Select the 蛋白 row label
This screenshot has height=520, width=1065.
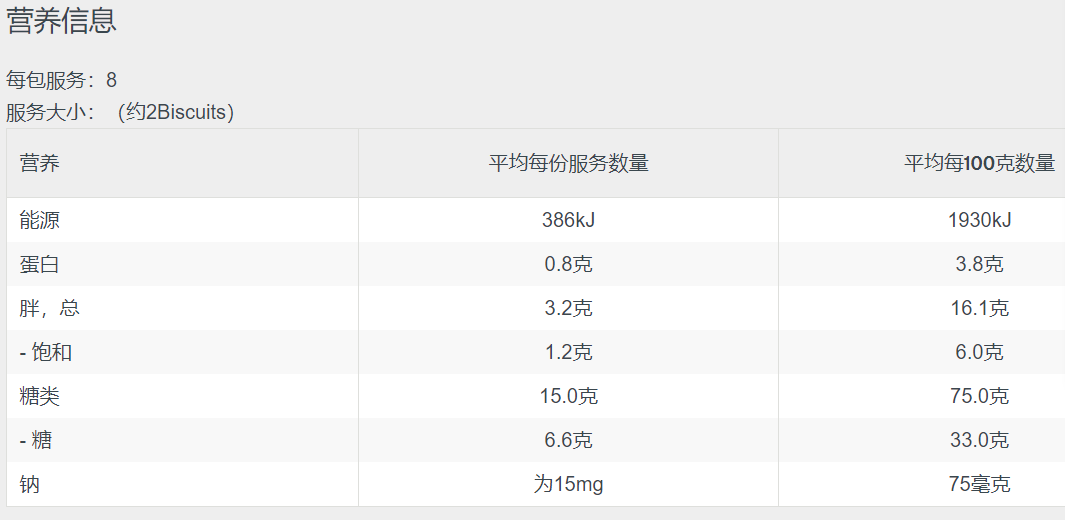coord(40,264)
